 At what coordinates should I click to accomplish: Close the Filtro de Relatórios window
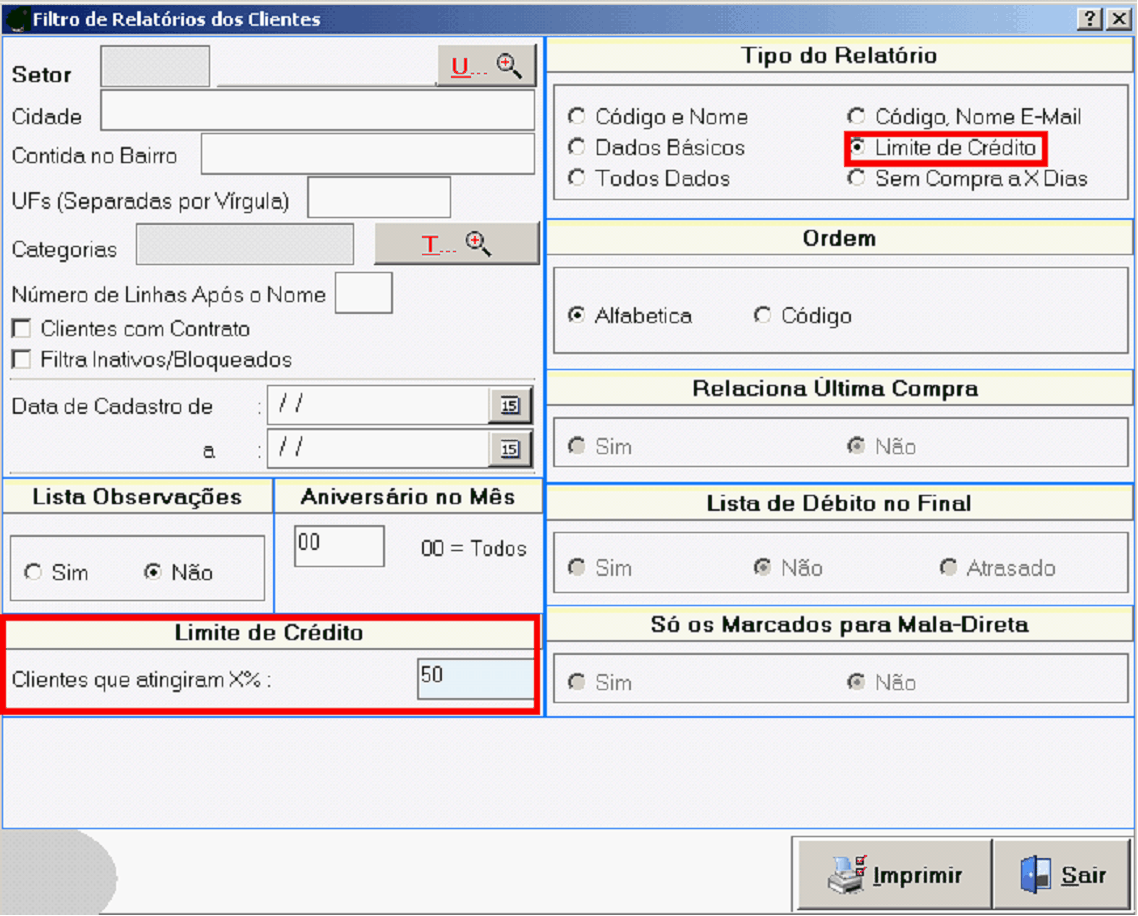[1117, 19]
